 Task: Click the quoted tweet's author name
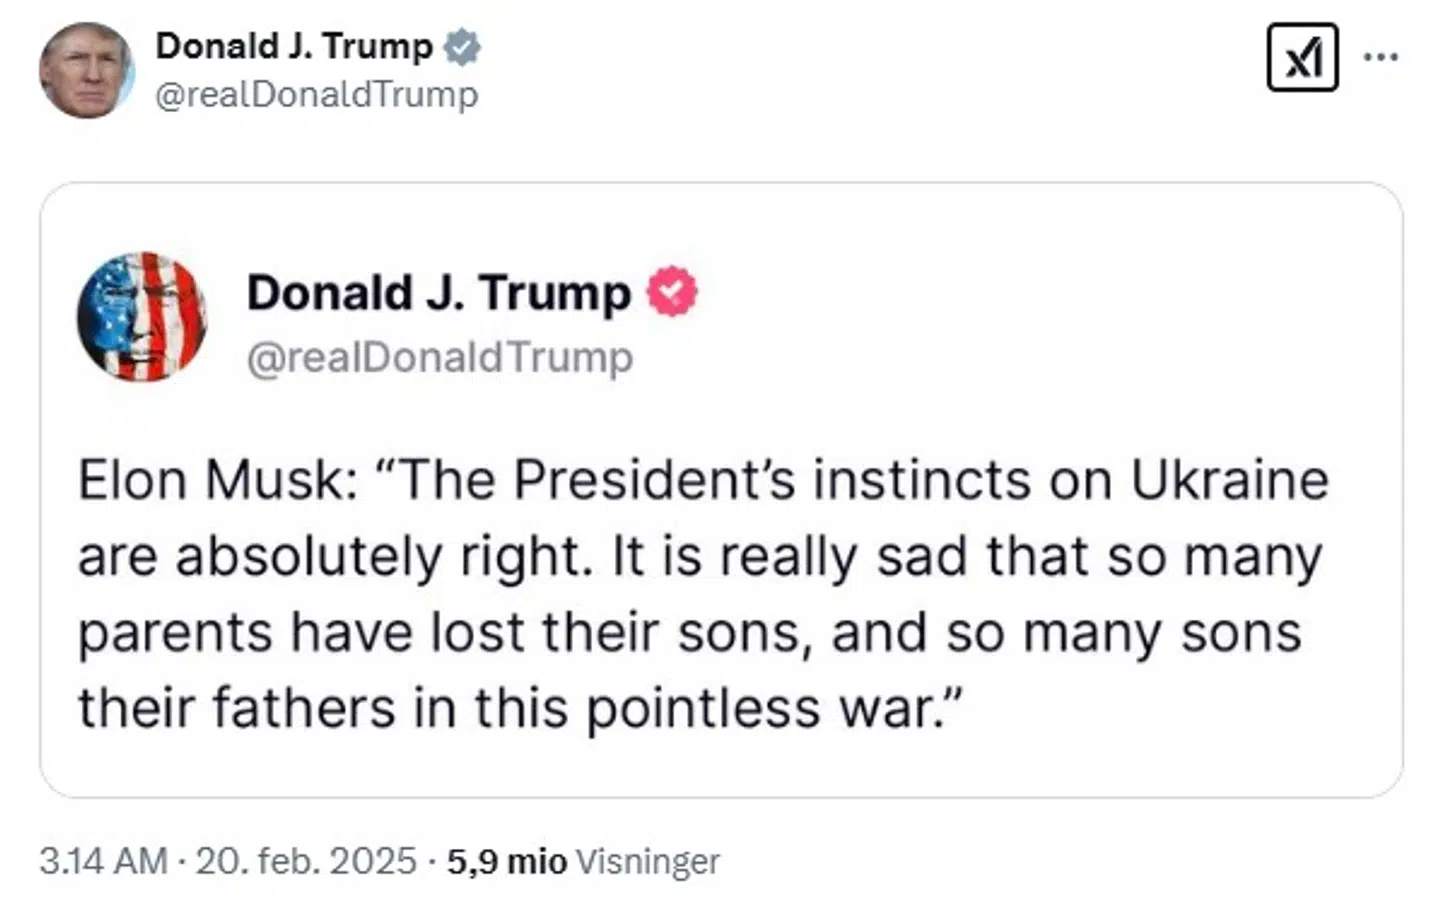click(437, 292)
